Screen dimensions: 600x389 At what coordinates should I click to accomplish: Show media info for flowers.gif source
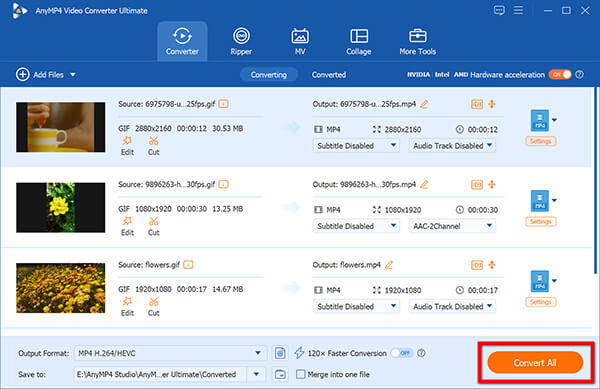click(x=188, y=265)
